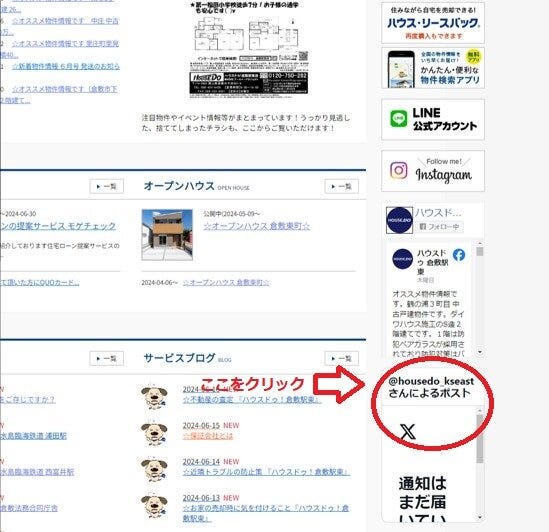Click the Facebook logo in the feed
This screenshot has height=532, width=549.
pos(459,255)
